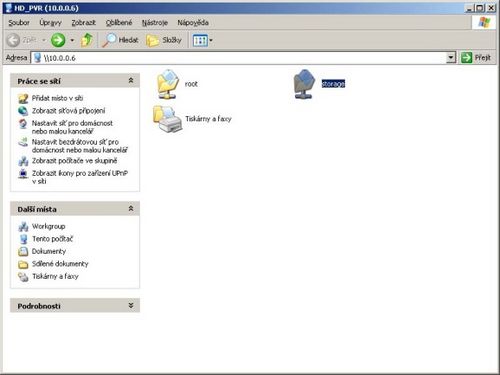Open the Nápověda menu
500x375 pixels.
tap(193, 23)
